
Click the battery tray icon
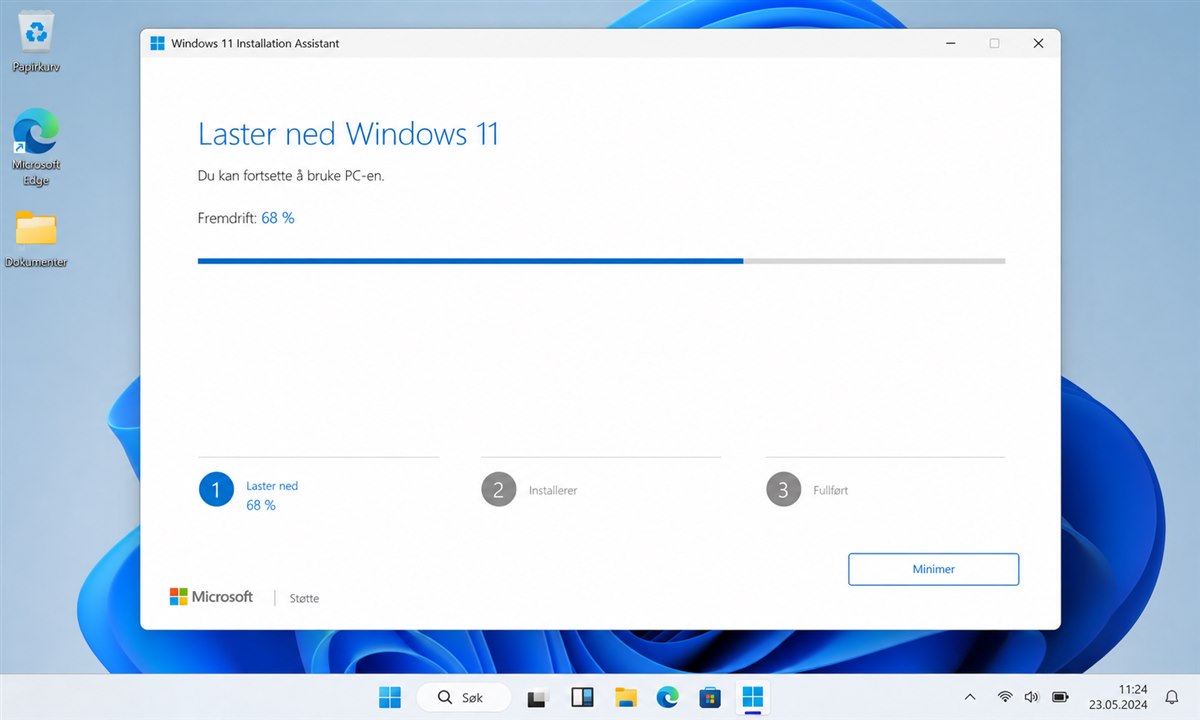[1060, 697]
